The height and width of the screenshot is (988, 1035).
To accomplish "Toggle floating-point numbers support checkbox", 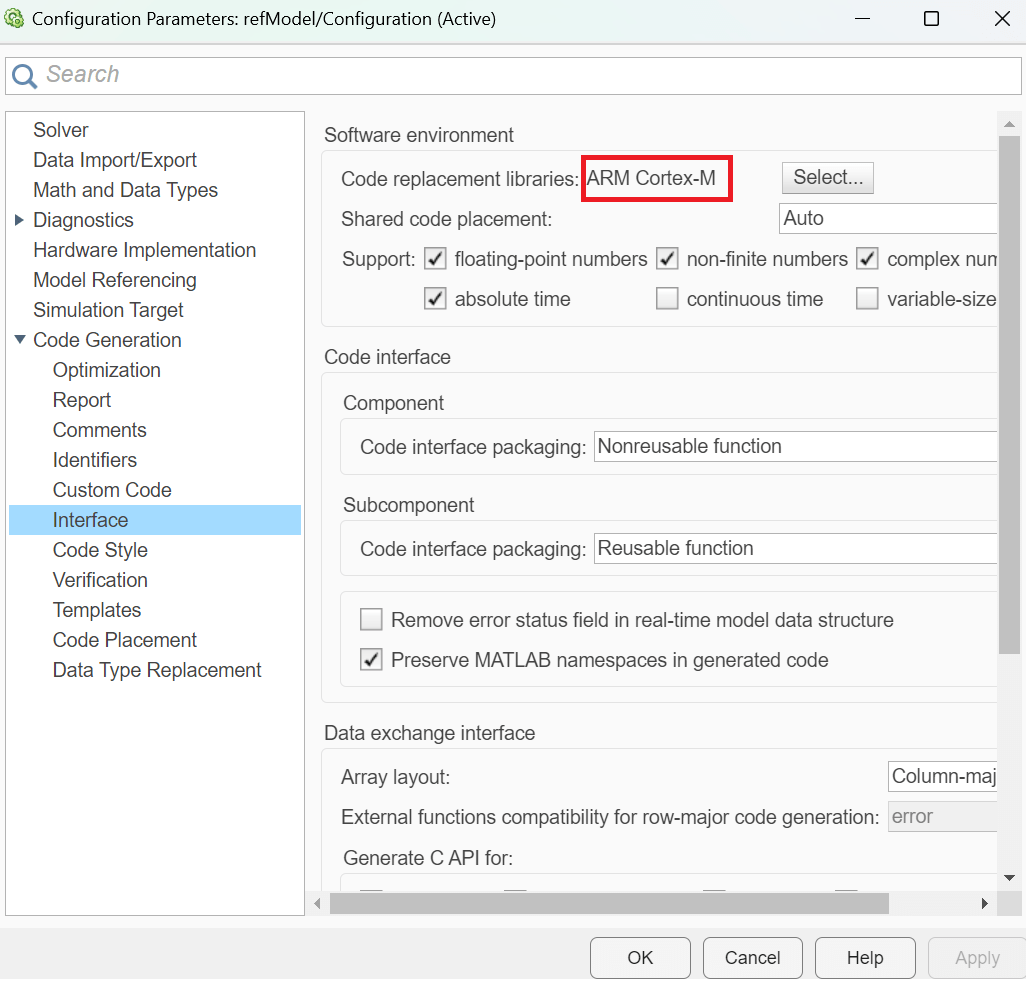I will click(435, 259).
